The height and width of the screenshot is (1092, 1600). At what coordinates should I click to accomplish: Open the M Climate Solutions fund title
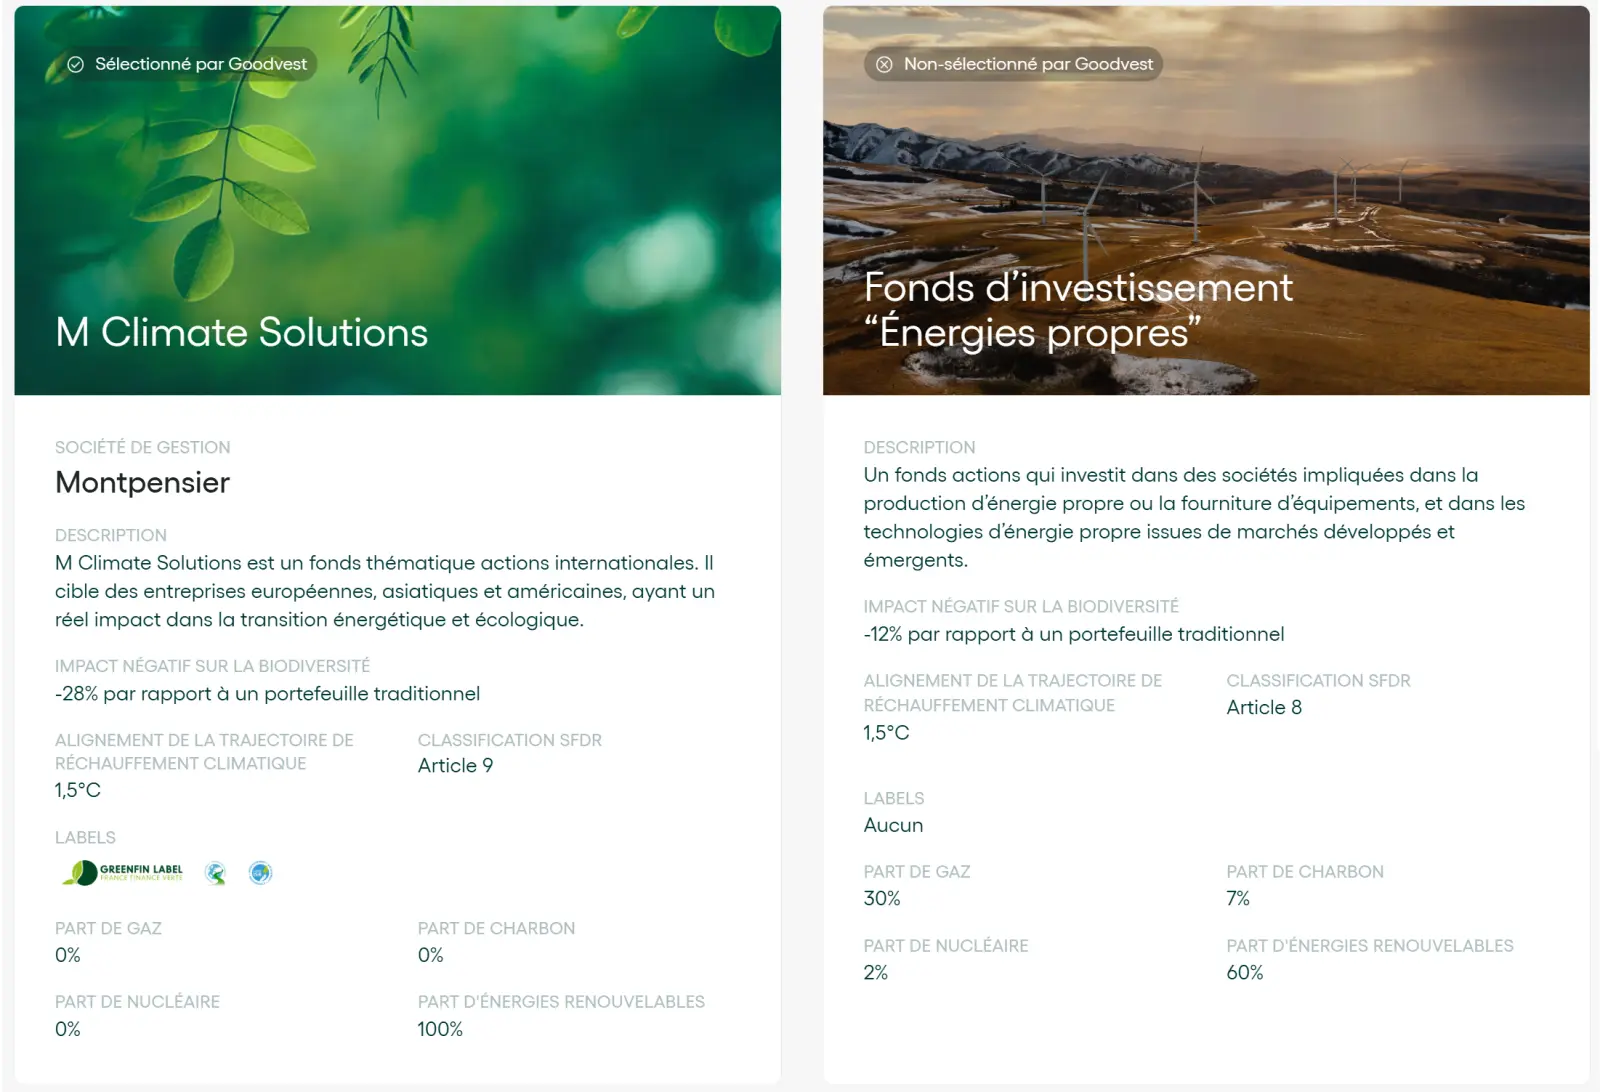(242, 332)
